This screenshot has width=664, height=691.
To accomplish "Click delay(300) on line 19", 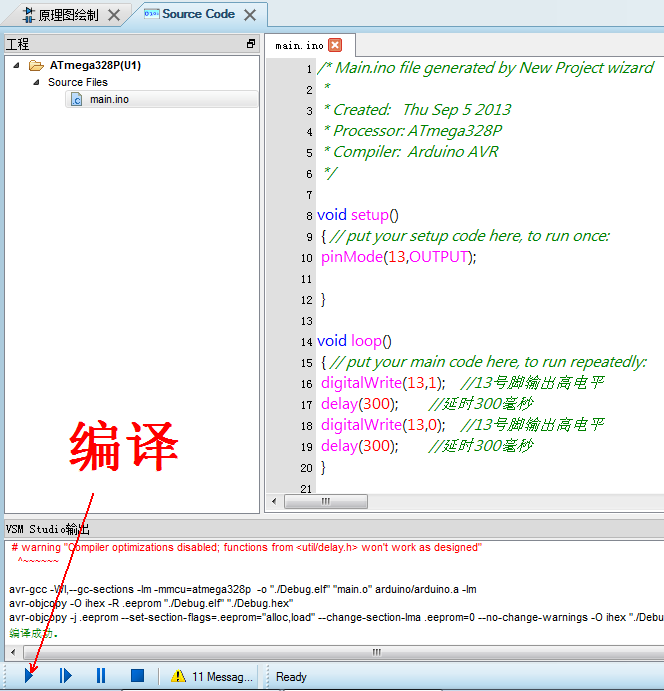I will pos(360,446).
